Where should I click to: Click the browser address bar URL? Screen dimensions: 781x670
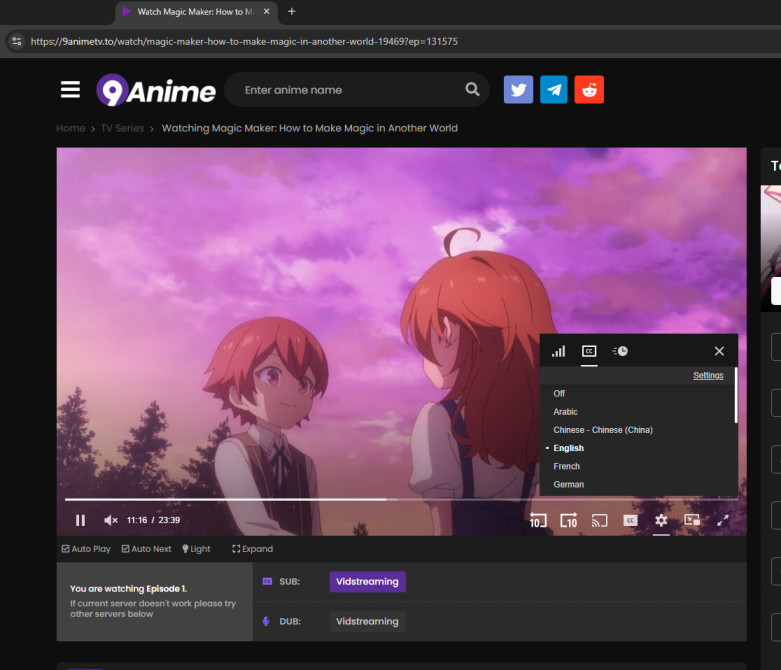pos(244,41)
